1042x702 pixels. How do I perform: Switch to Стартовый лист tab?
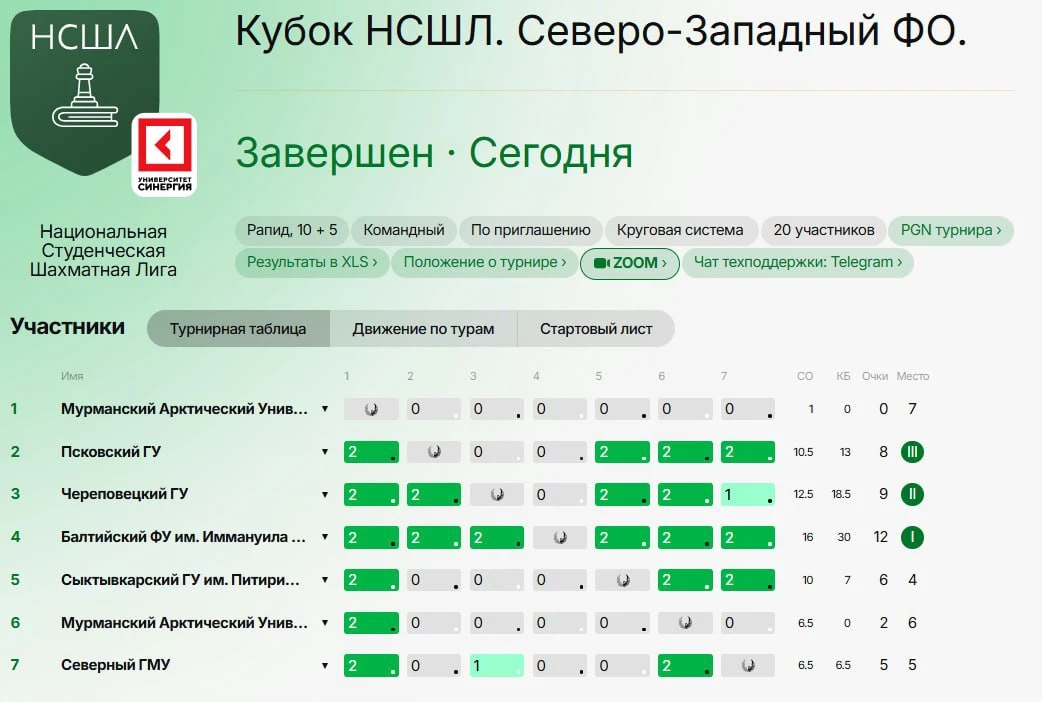(x=596, y=328)
